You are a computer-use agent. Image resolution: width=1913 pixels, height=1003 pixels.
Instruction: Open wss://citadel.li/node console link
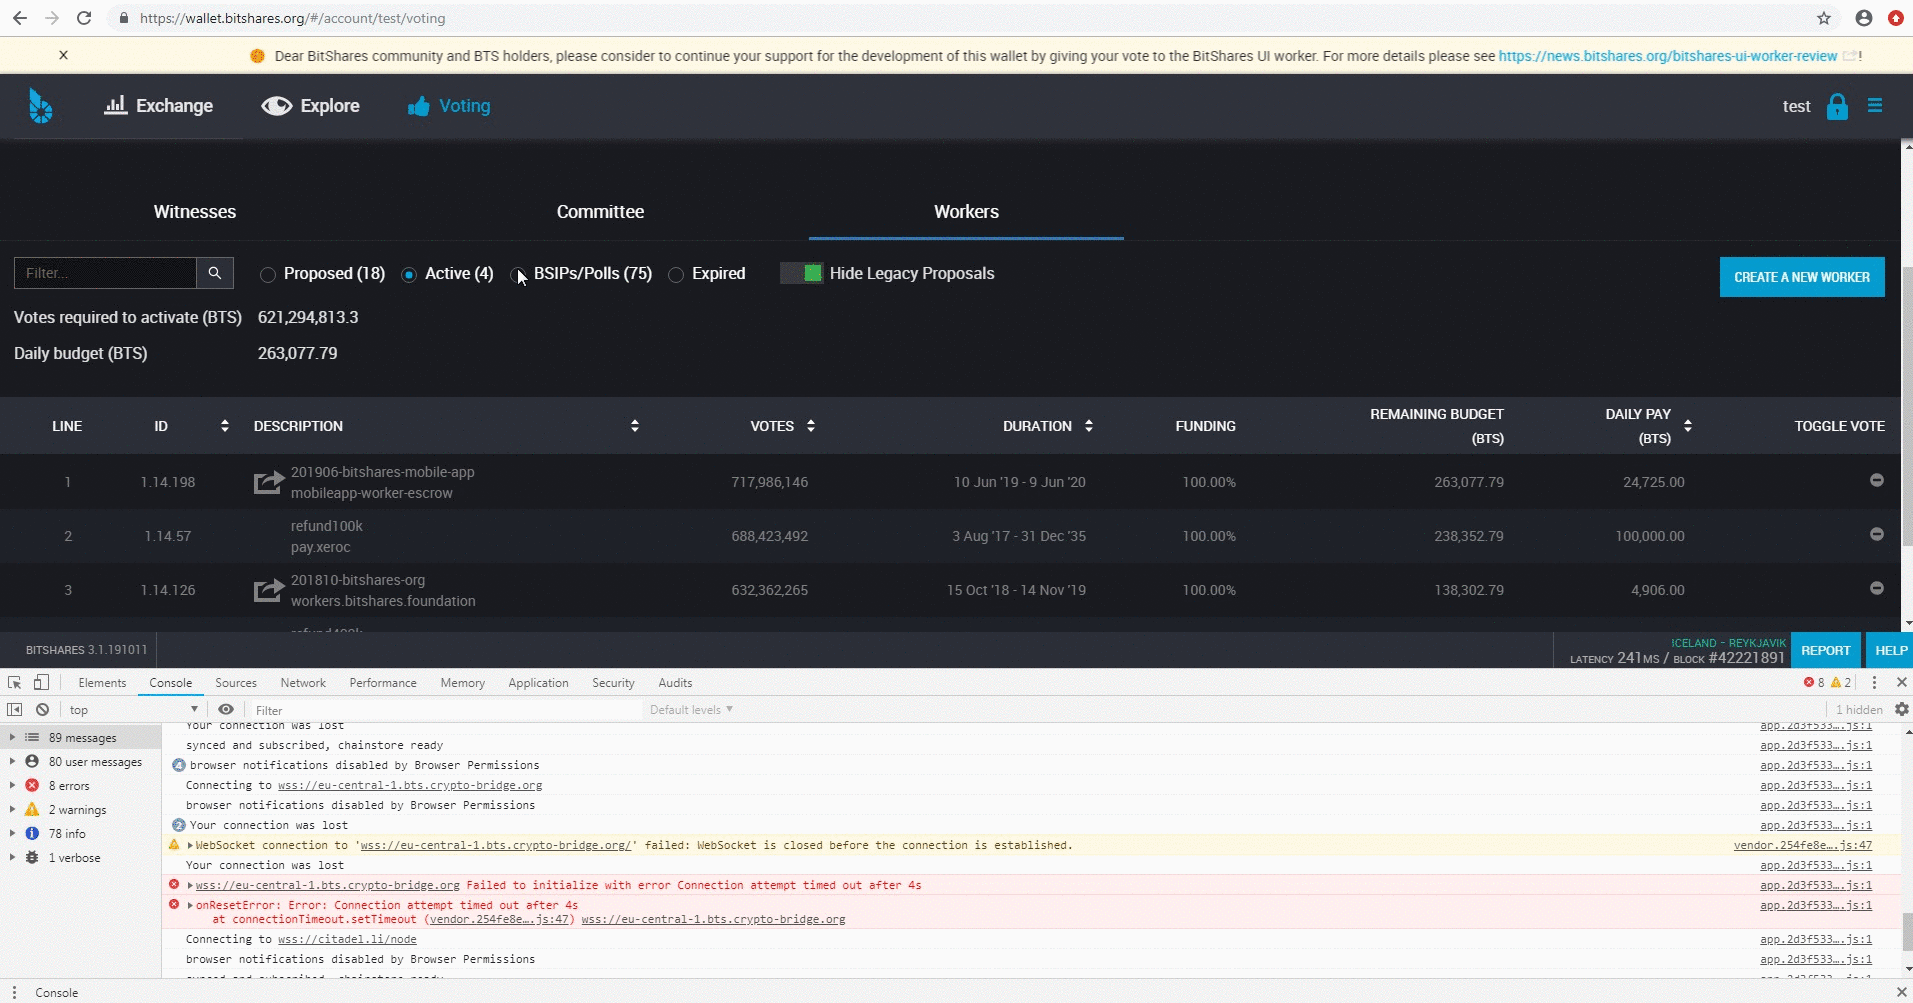[347, 939]
